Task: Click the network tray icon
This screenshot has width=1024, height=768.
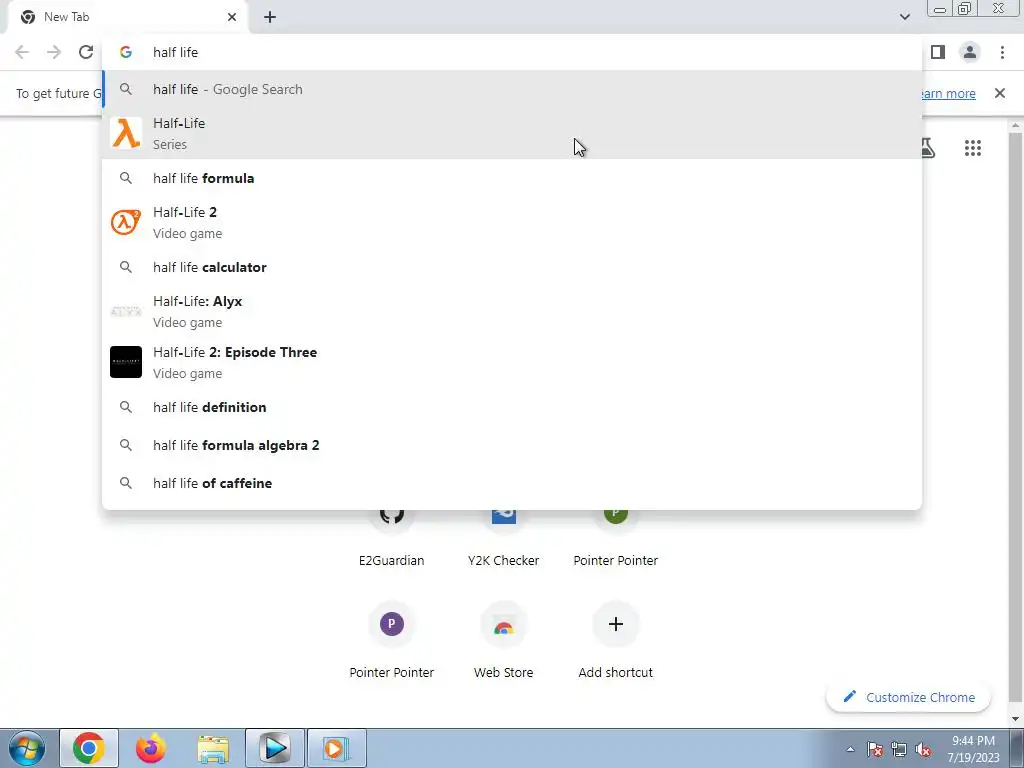Action: (x=899, y=749)
